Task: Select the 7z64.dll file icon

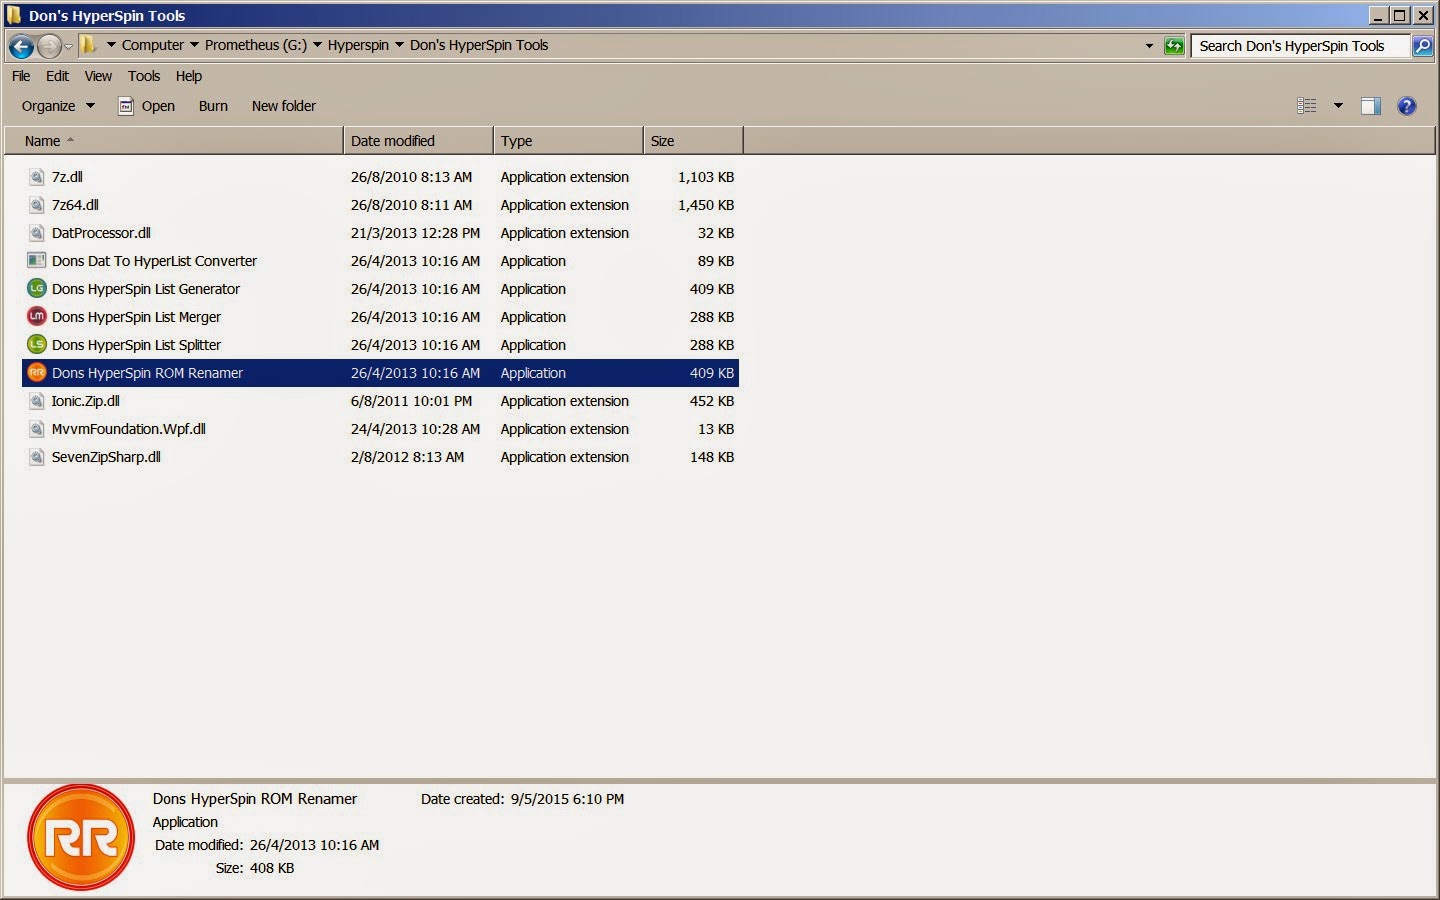Action: (x=37, y=205)
